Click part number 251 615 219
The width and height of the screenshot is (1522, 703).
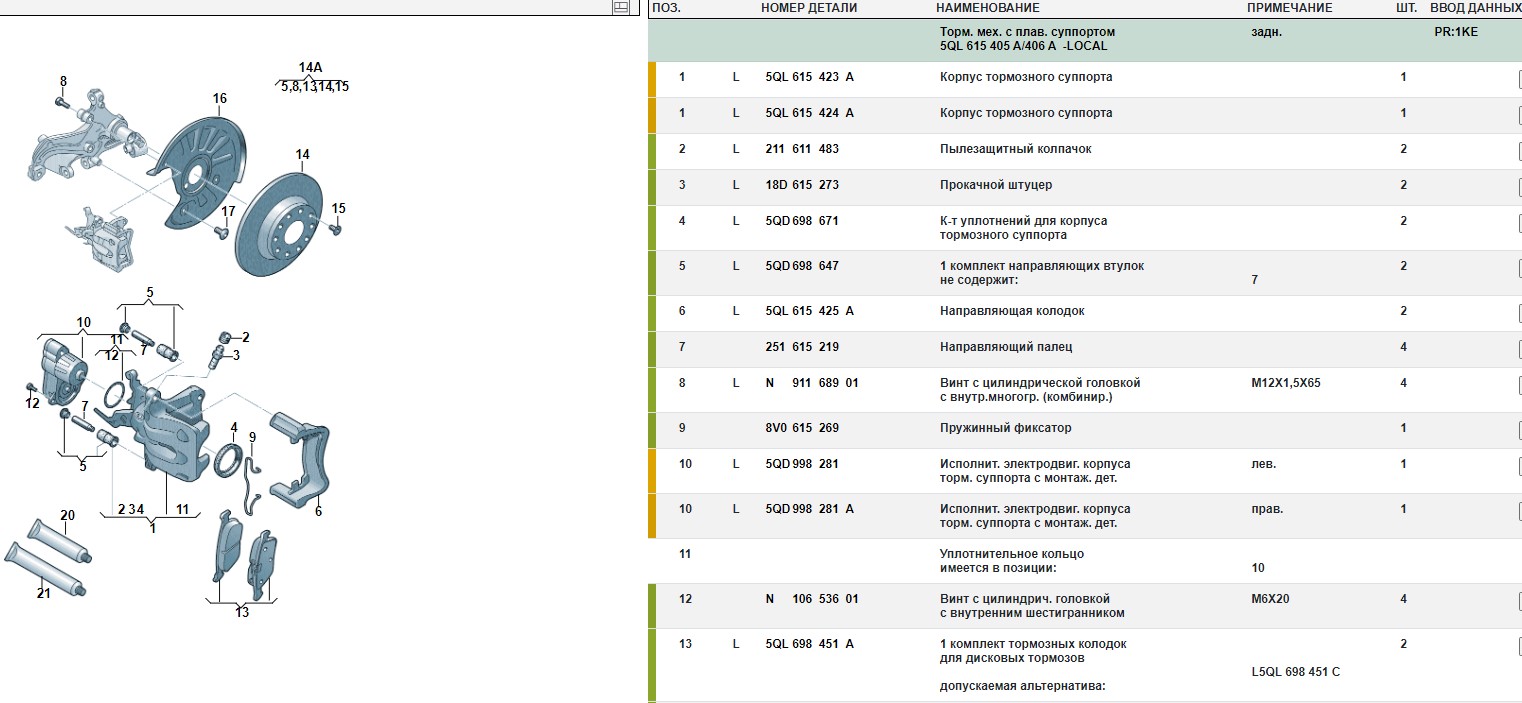coord(802,347)
